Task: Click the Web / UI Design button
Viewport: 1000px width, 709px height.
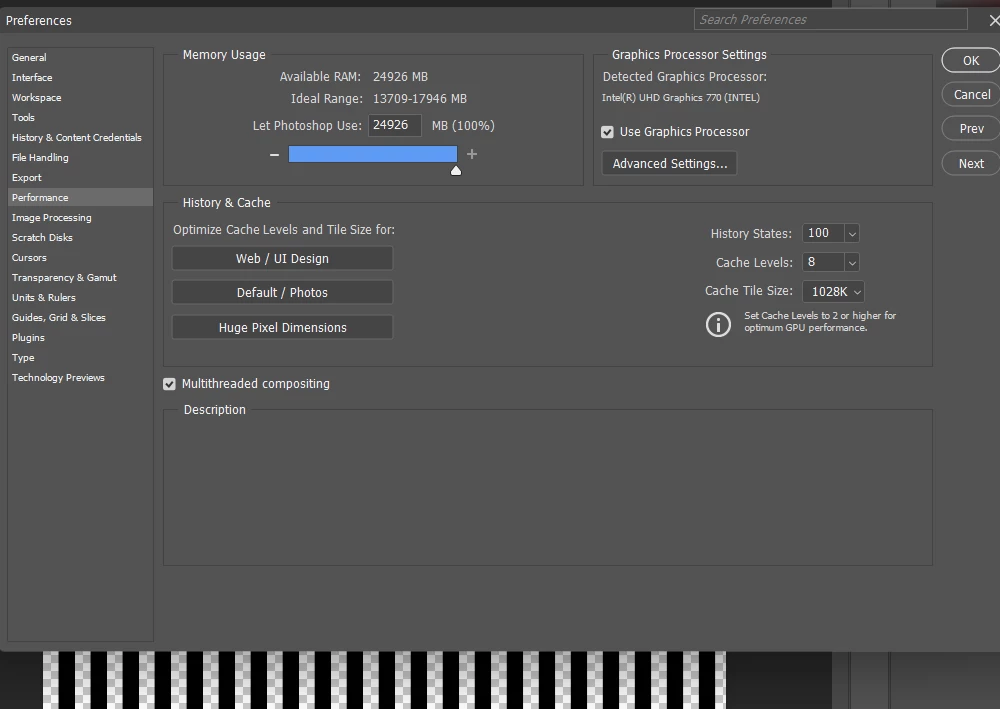Action: 283,258
